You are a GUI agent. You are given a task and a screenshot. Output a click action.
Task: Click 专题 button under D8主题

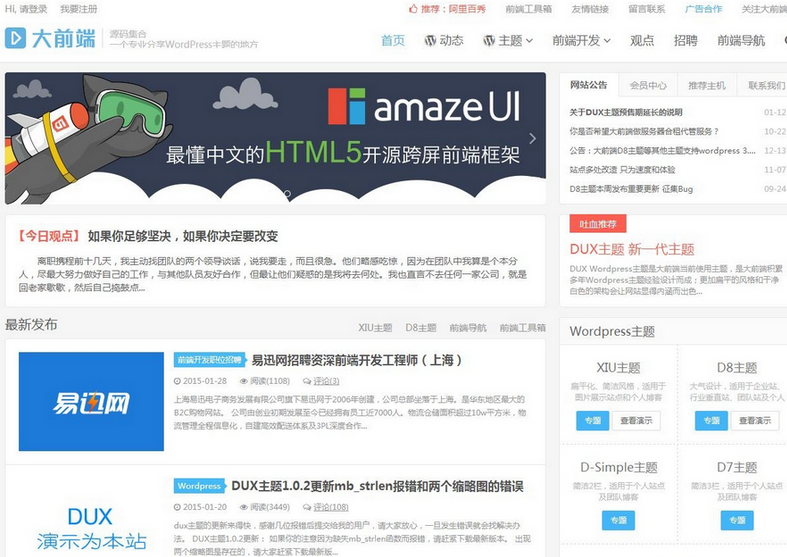[x=711, y=421]
